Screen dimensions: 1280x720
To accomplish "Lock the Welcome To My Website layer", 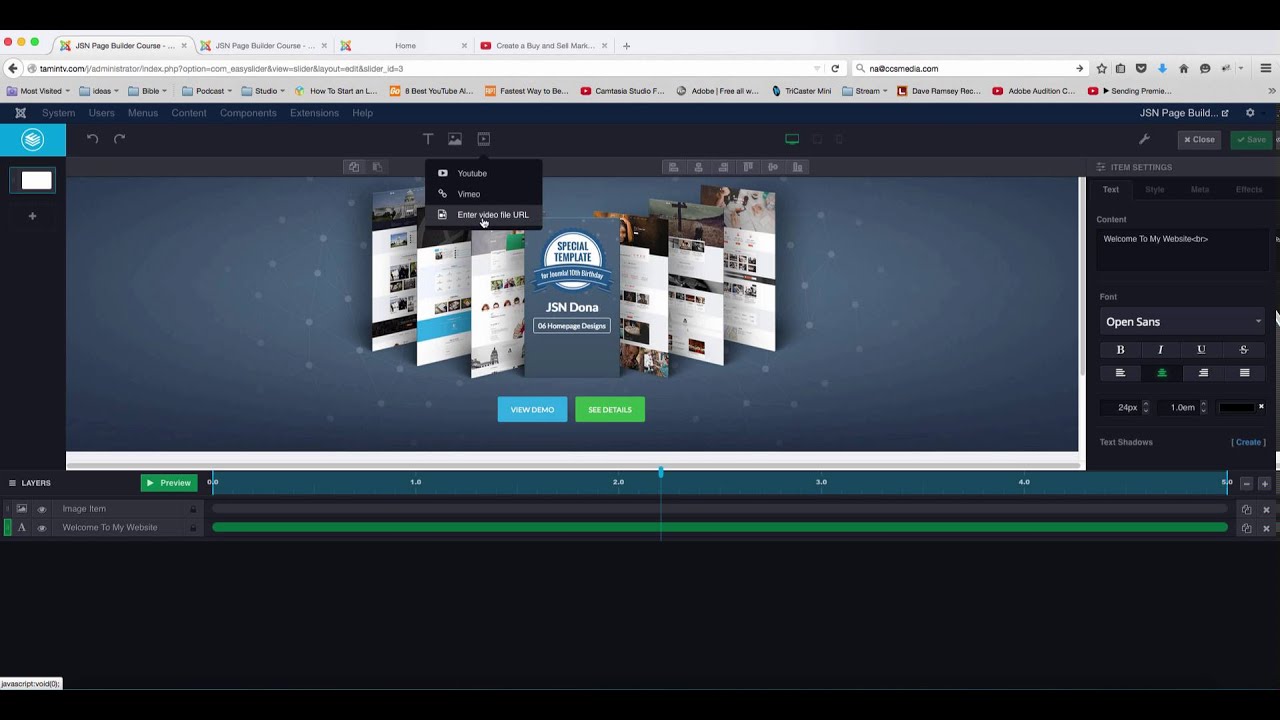I will [x=193, y=528].
